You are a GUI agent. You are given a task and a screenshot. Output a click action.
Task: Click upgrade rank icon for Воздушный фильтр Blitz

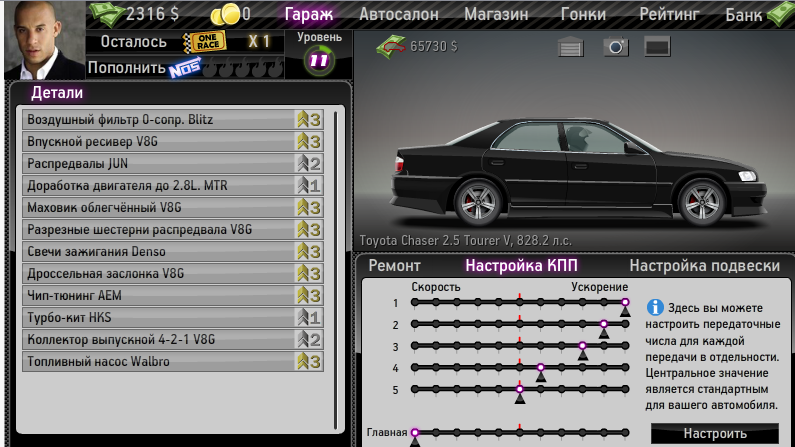pyautogui.click(x=309, y=120)
